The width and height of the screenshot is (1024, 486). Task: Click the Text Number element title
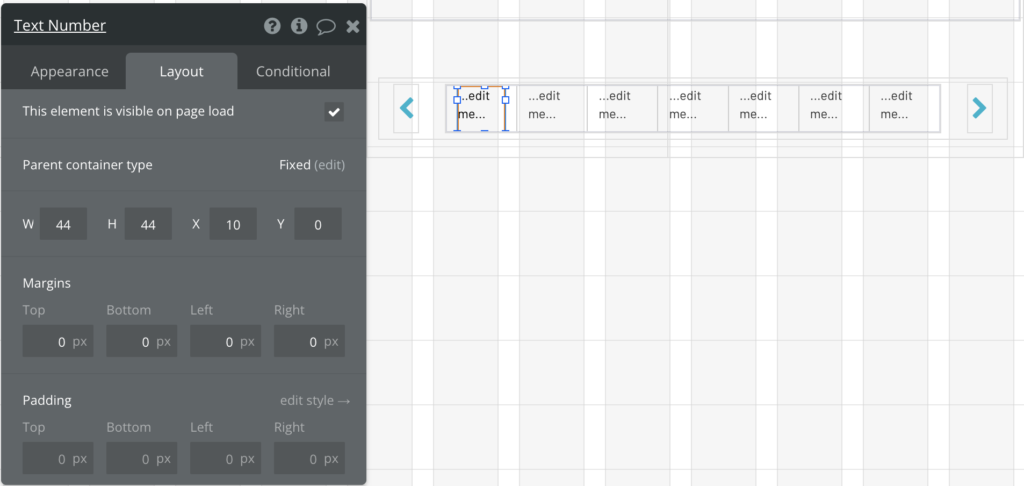[x=60, y=26]
